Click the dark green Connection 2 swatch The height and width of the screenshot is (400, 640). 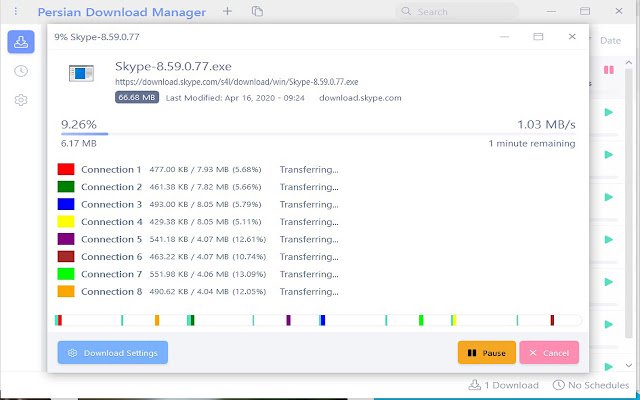[66, 187]
